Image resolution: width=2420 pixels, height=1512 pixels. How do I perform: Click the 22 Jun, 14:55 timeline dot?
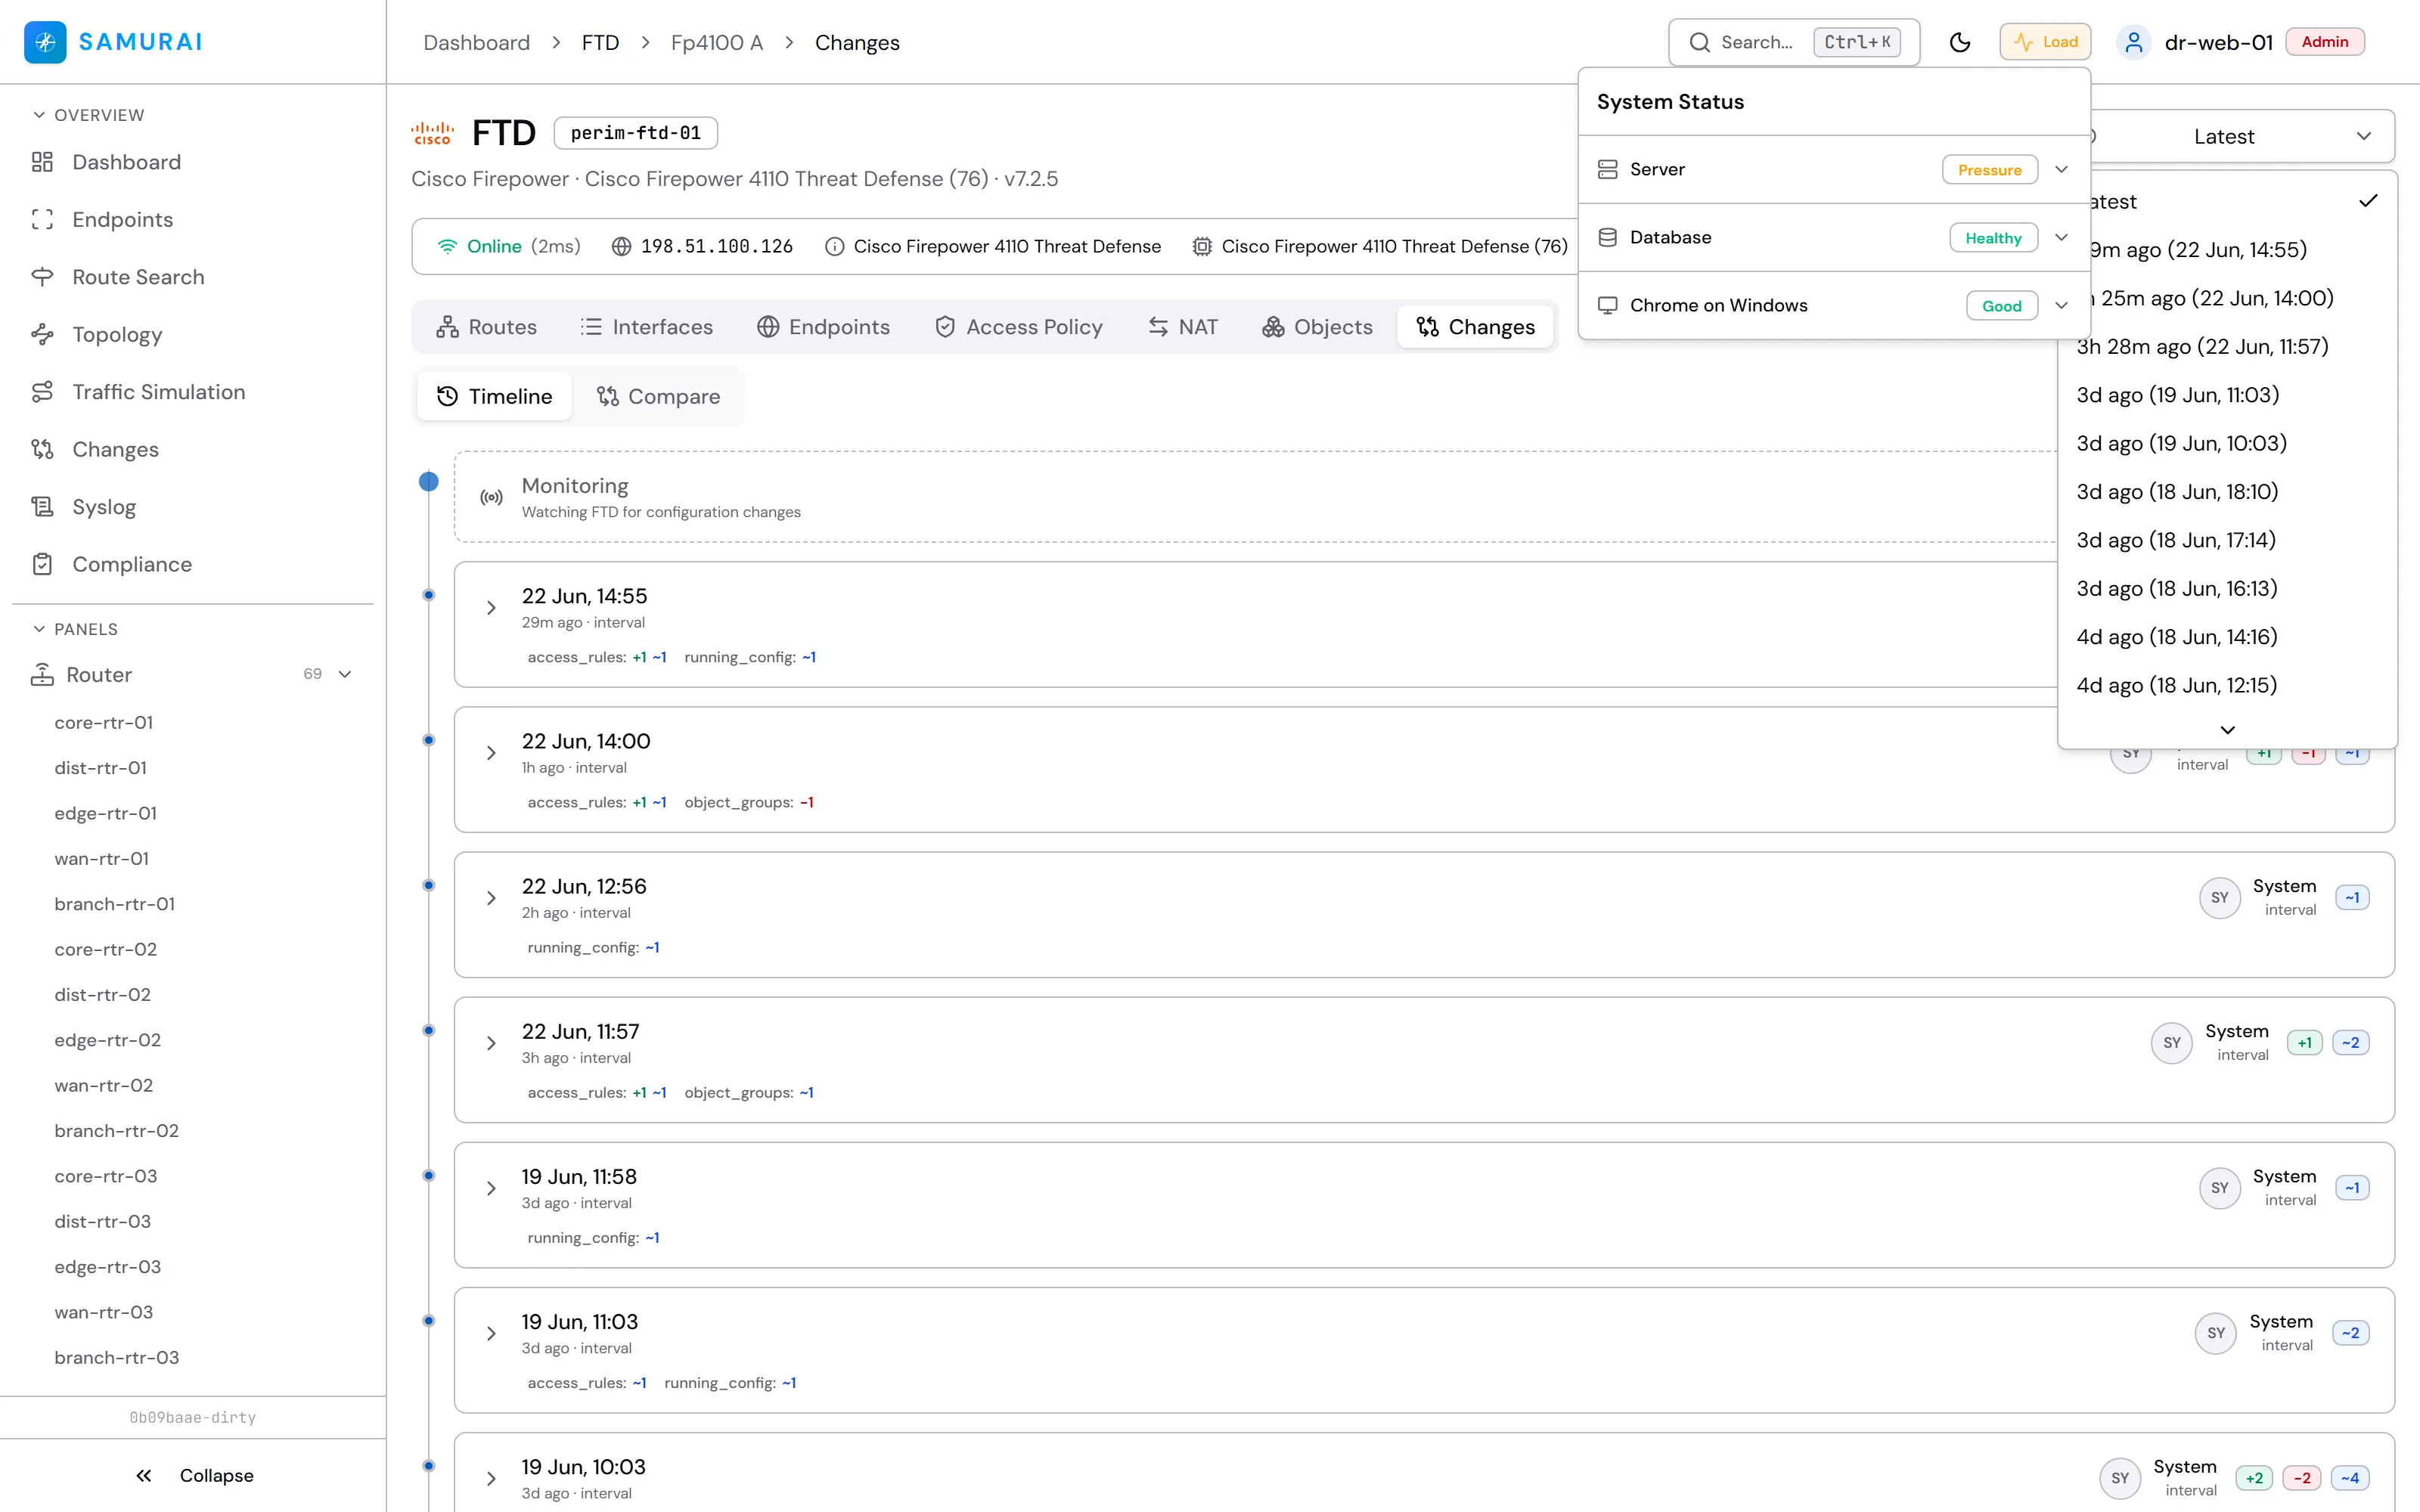tap(428, 595)
